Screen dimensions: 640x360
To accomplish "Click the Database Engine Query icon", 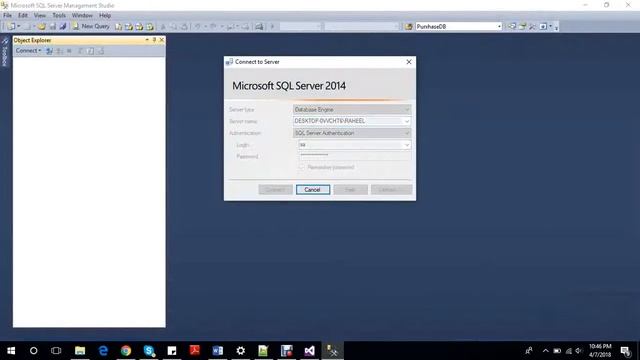I will coord(118,27).
